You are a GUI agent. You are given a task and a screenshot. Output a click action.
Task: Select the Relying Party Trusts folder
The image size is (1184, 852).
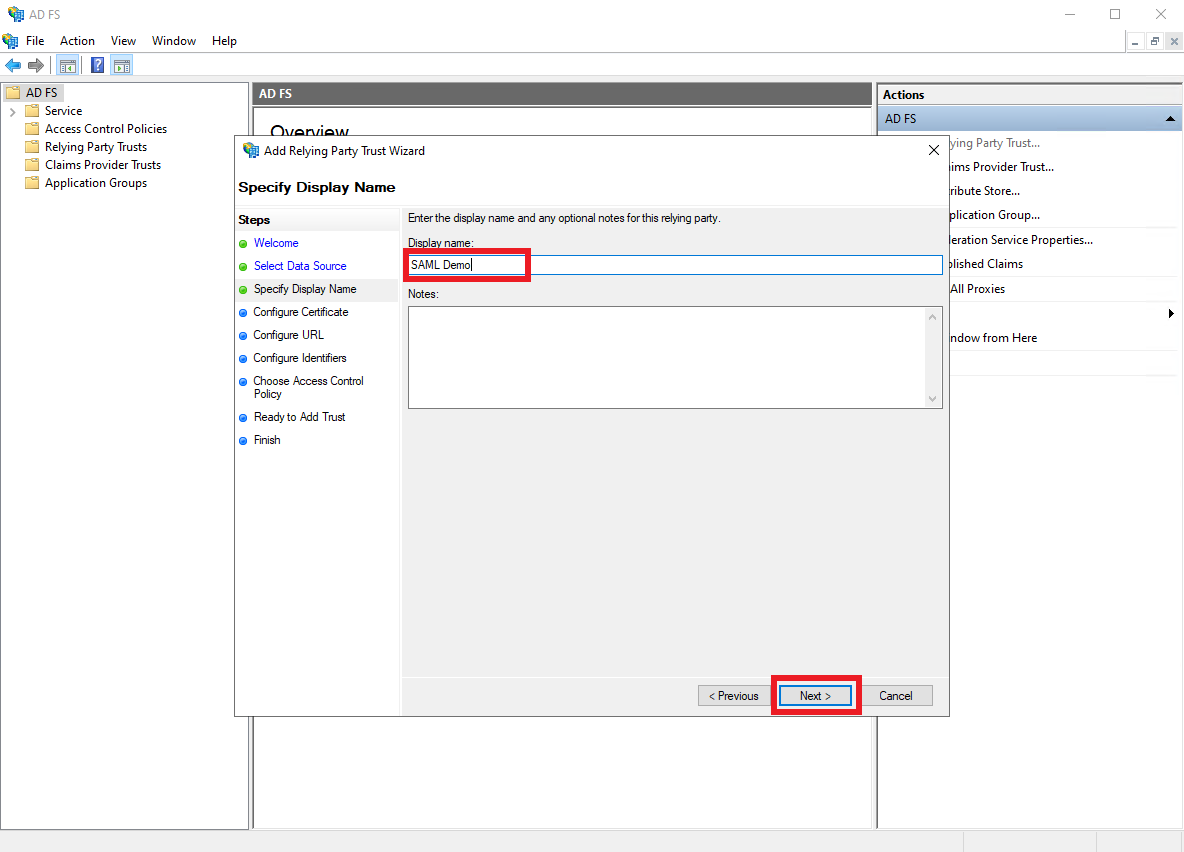(x=95, y=147)
